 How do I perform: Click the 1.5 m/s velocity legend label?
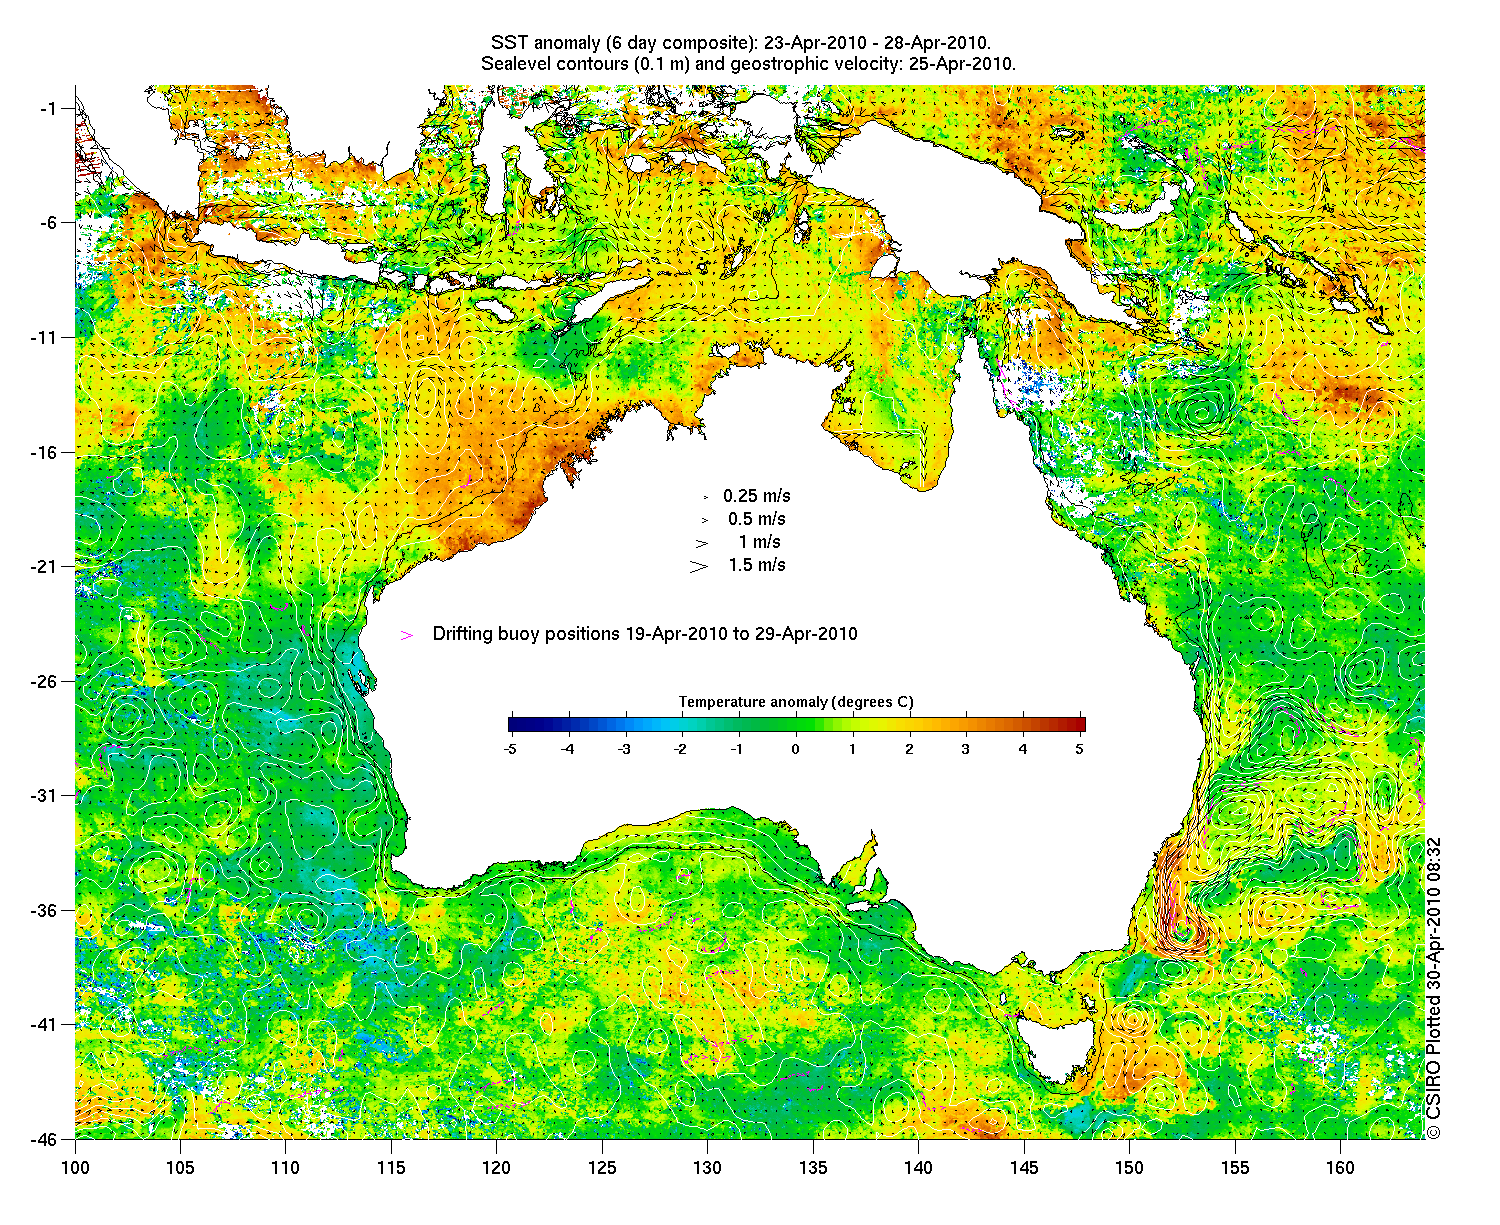pyautogui.click(x=757, y=565)
